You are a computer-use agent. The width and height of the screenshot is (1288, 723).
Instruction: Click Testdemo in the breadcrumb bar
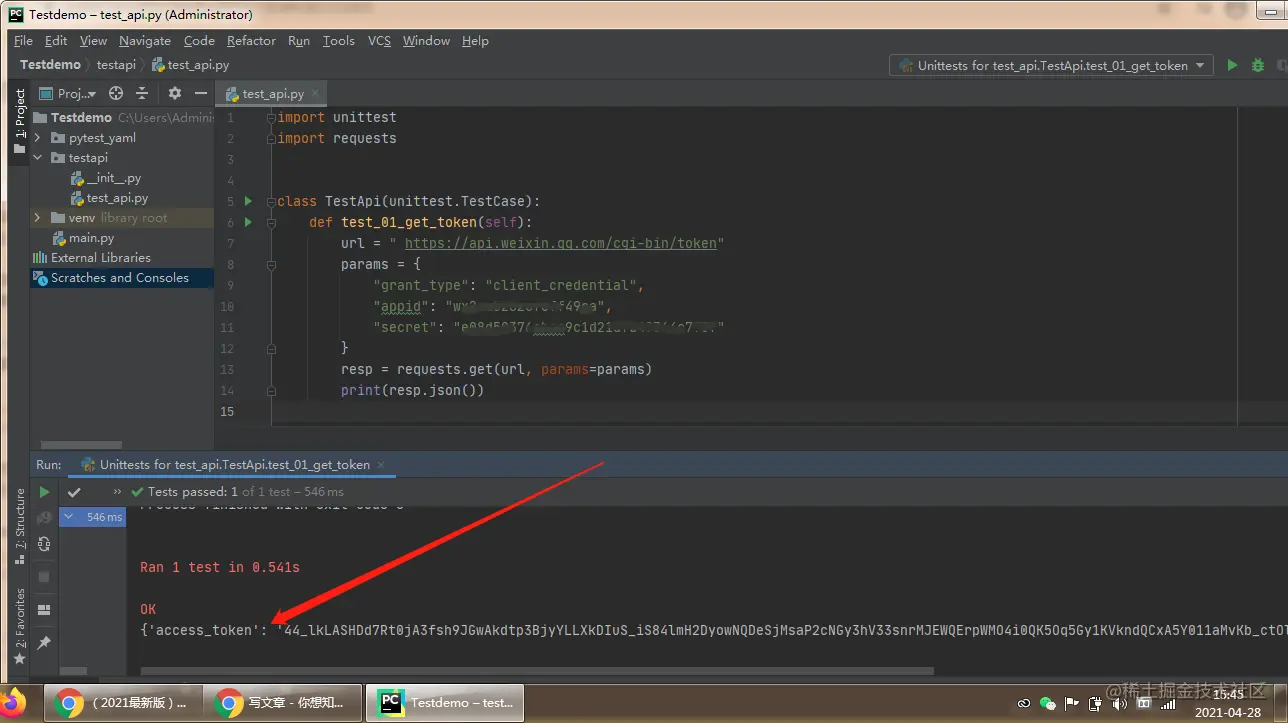(x=50, y=65)
